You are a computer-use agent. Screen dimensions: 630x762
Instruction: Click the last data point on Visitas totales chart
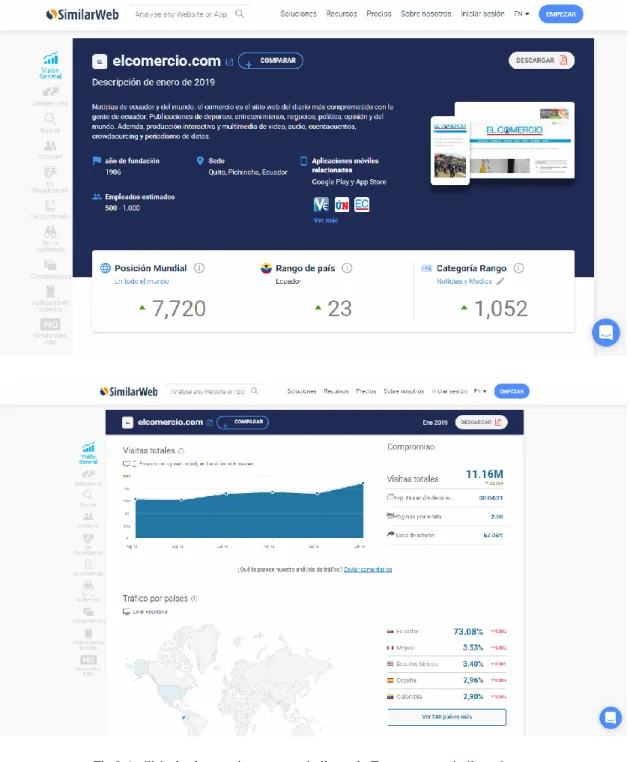pyautogui.click(x=363, y=484)
